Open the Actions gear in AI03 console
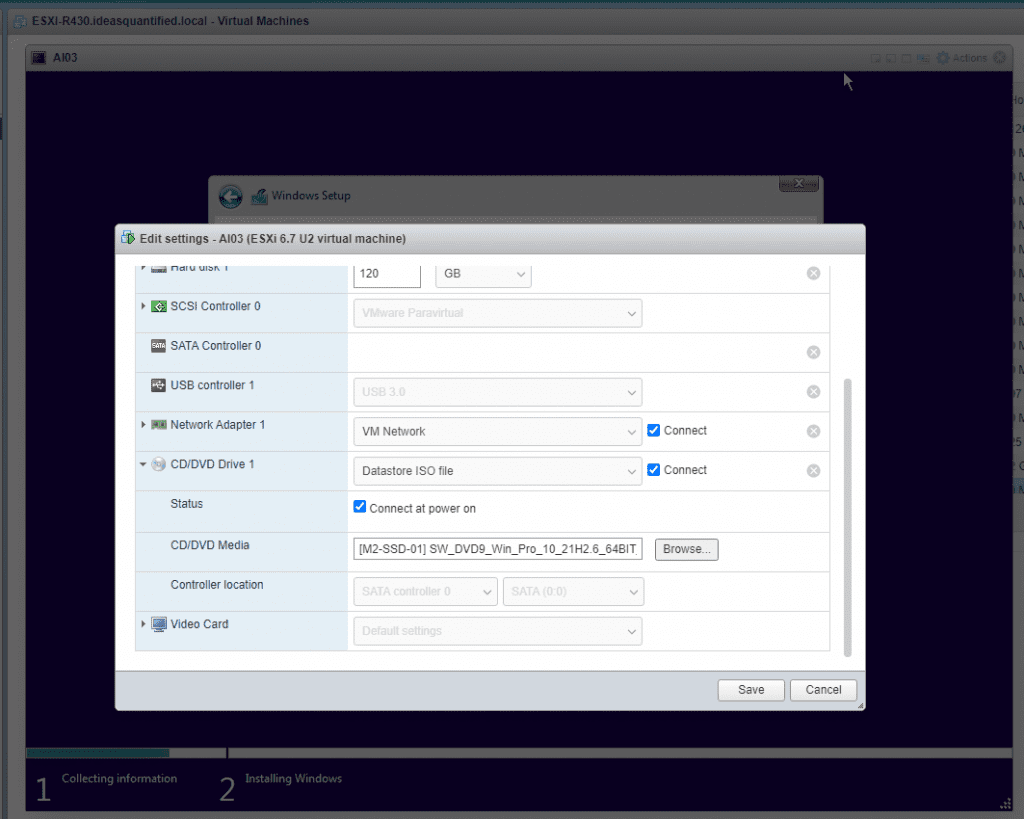The height and width of the screenshot is (819, 1024). pos(943,57)
